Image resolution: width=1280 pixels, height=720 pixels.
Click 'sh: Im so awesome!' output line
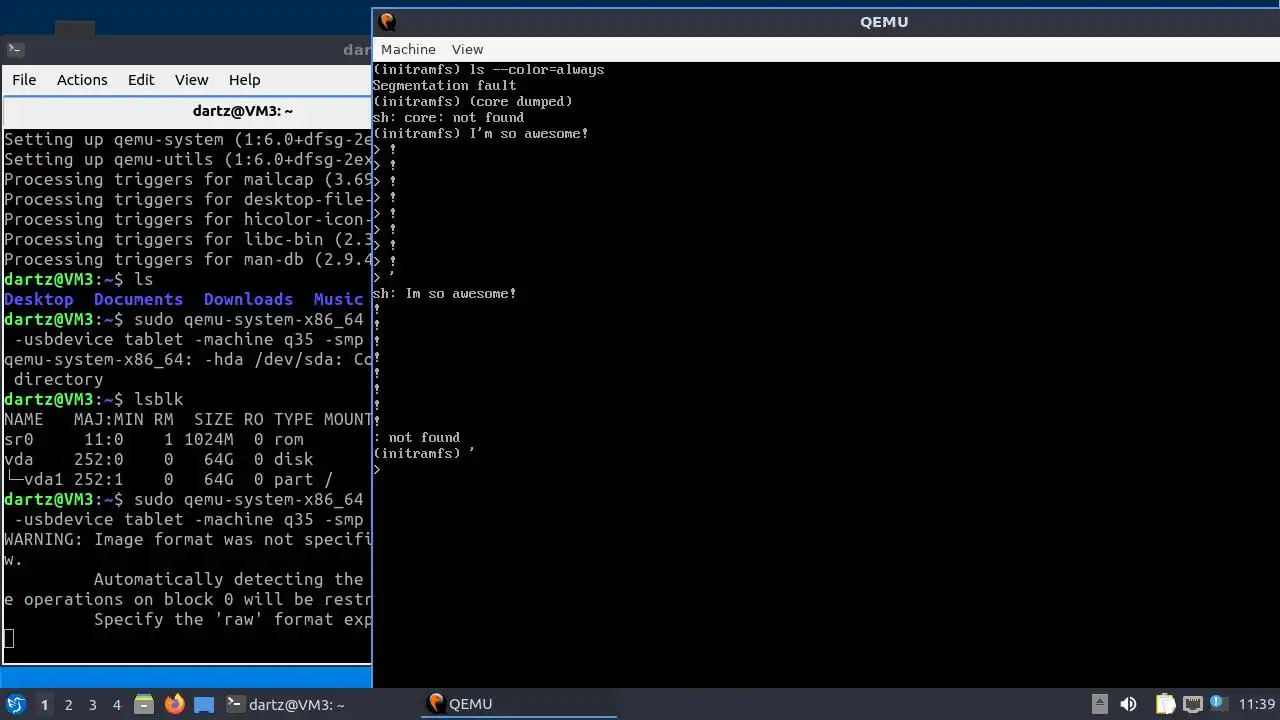pos(445,293)
